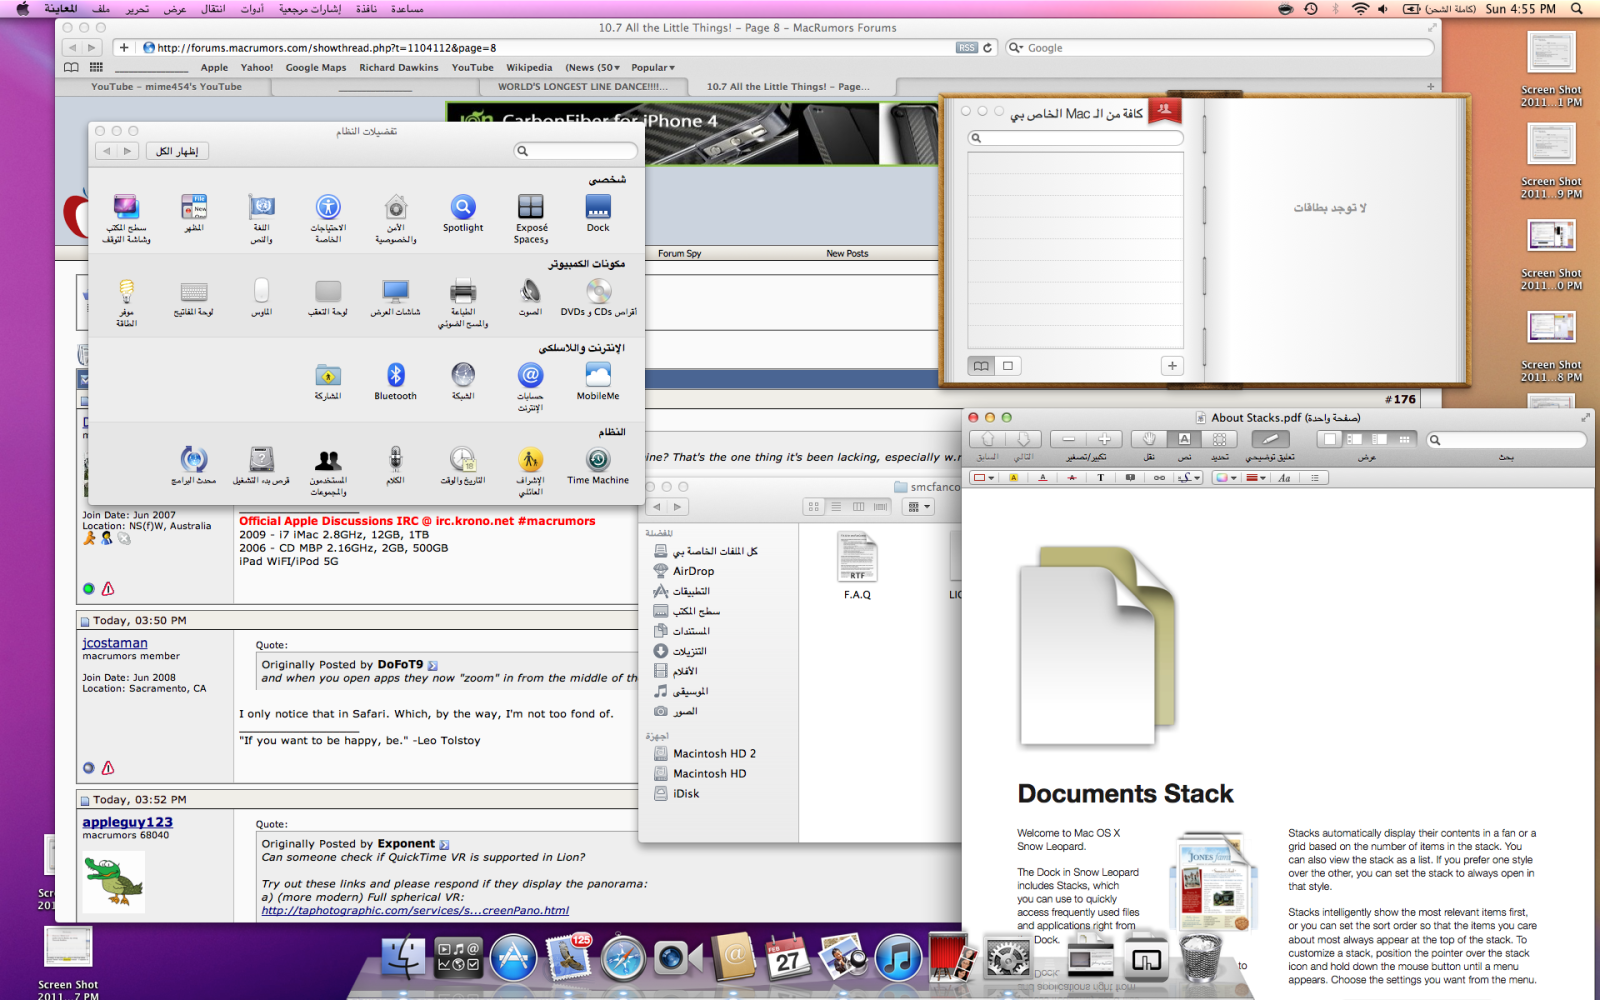Choose the strikethrough annotation tool
1600x1000 pixels.
(1072, 478)
